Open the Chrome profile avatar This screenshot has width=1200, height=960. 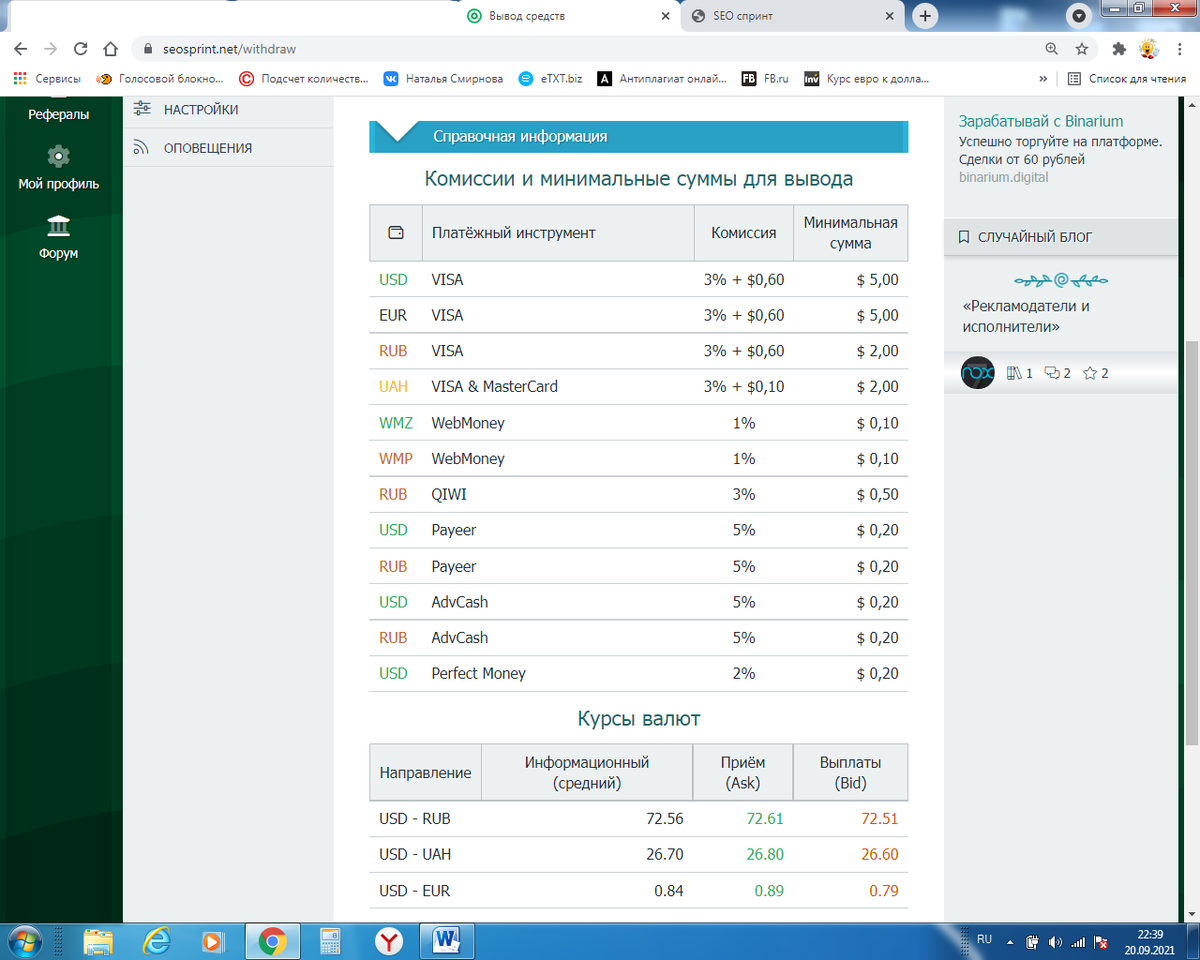1149,48
